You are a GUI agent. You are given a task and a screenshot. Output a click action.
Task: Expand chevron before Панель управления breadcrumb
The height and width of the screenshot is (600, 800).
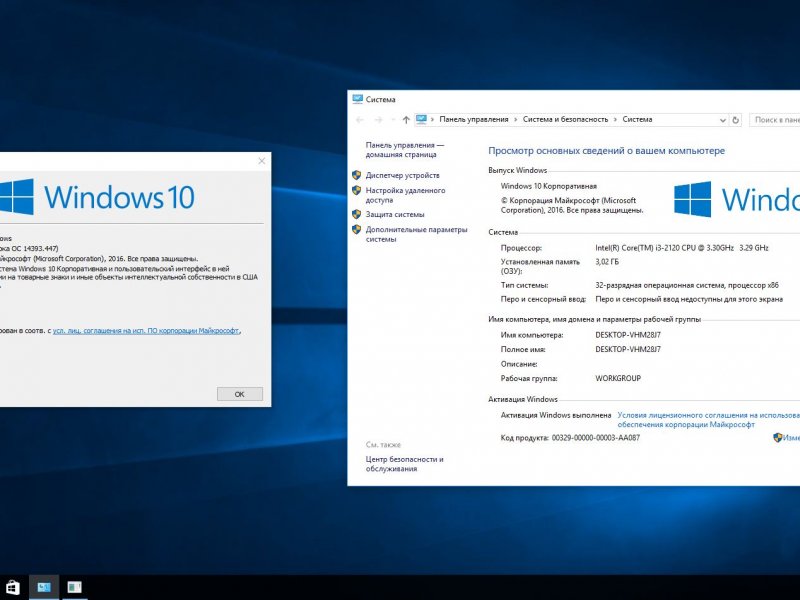(433, 119)
